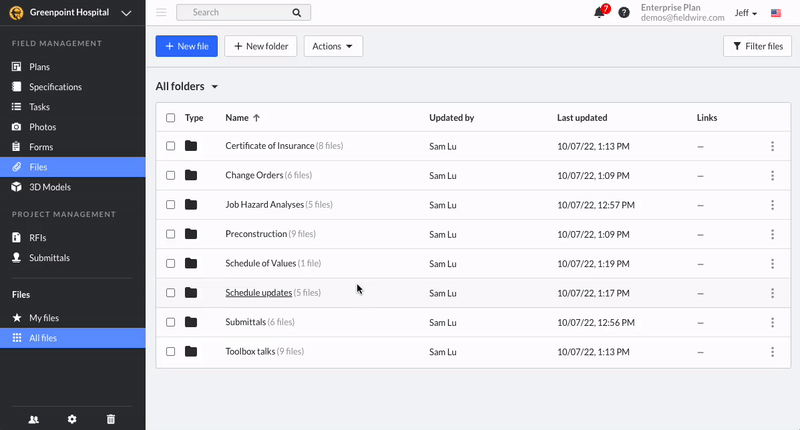The height and width of the screenshot is (430, 800).
Task: Open the All folders dropdown
Action: pos(187,87)
